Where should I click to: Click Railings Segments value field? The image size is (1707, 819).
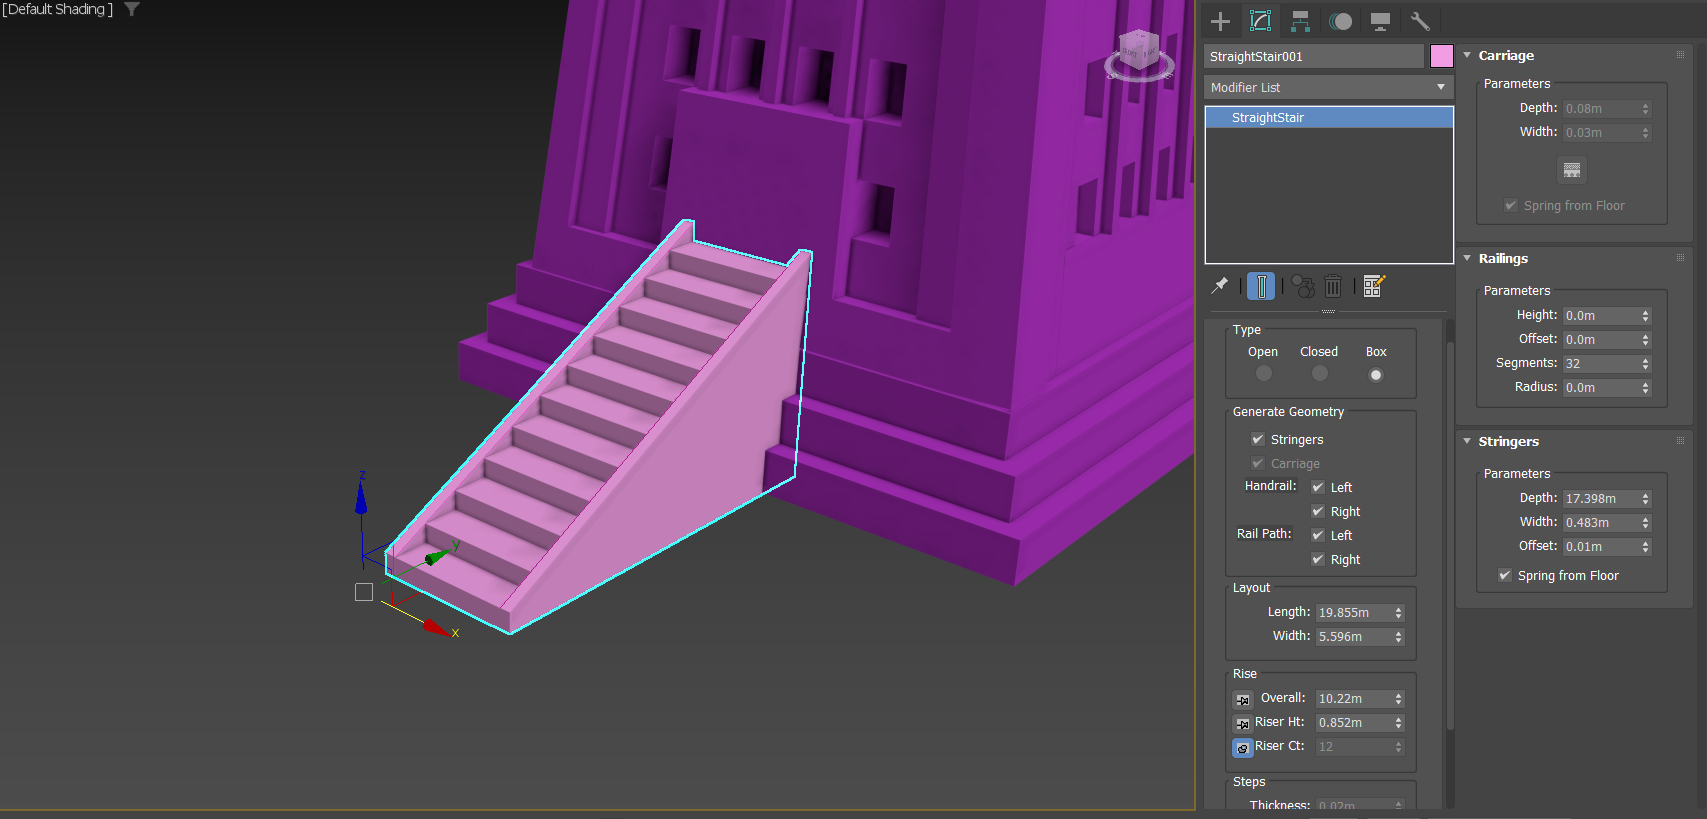coord(1601,364)
